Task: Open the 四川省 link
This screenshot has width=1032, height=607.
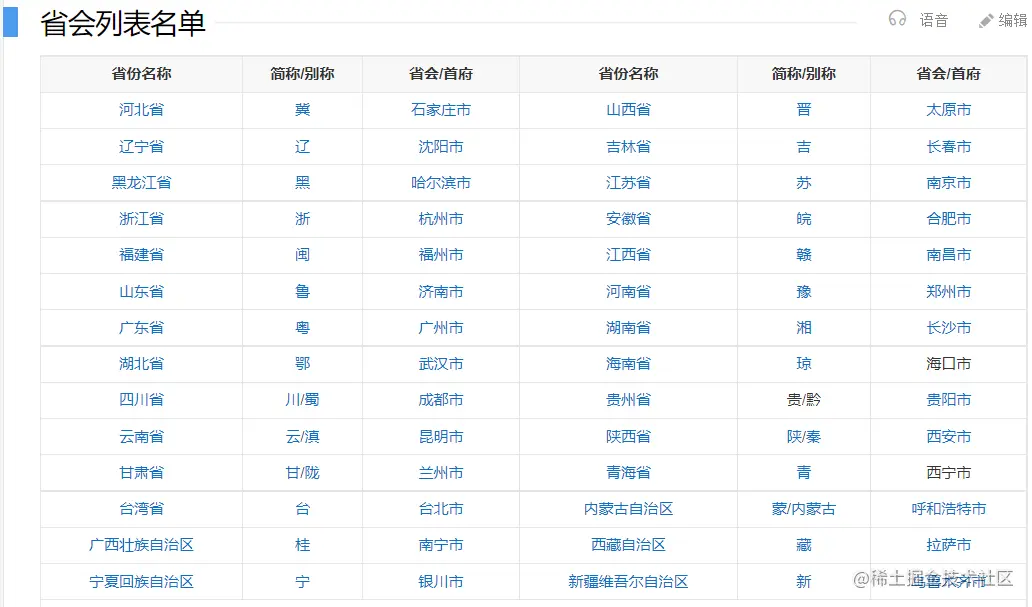Action: (x=142, y=400)
